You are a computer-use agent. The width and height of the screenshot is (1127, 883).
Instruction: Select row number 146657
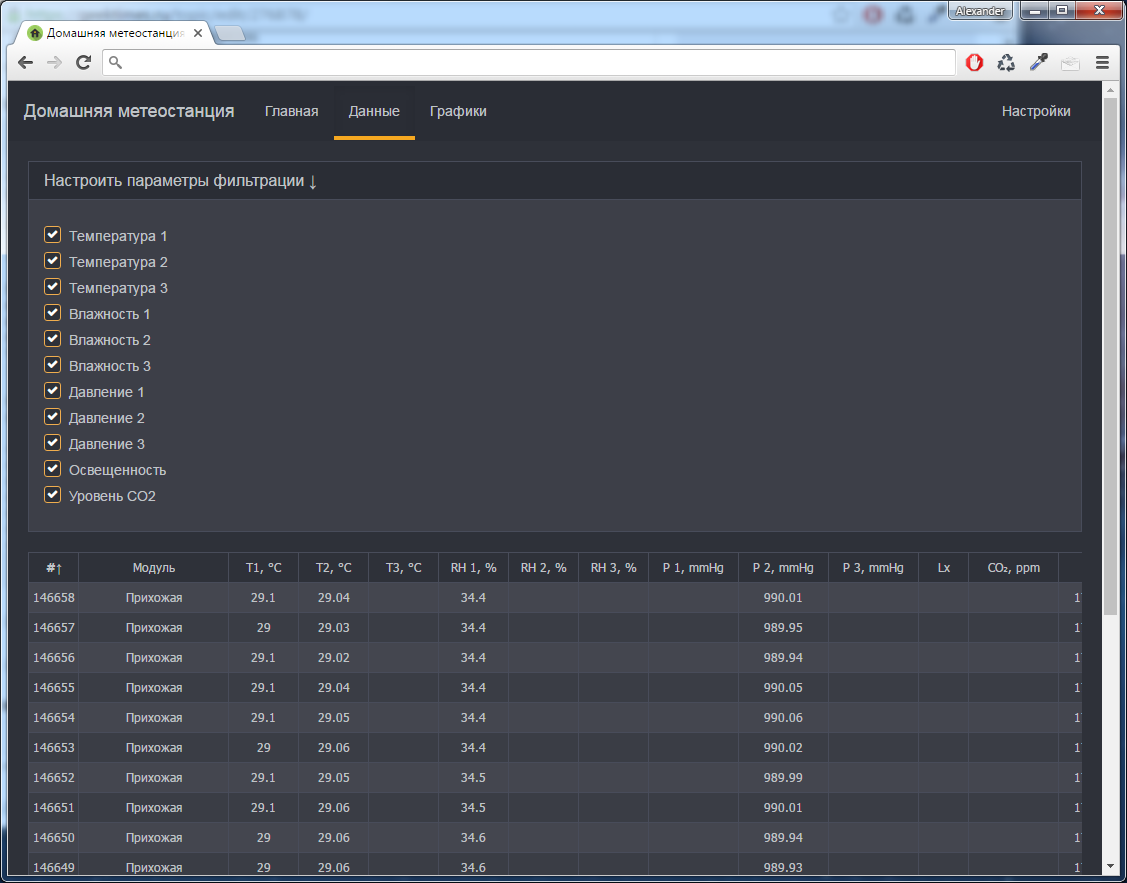pos(54,628)
